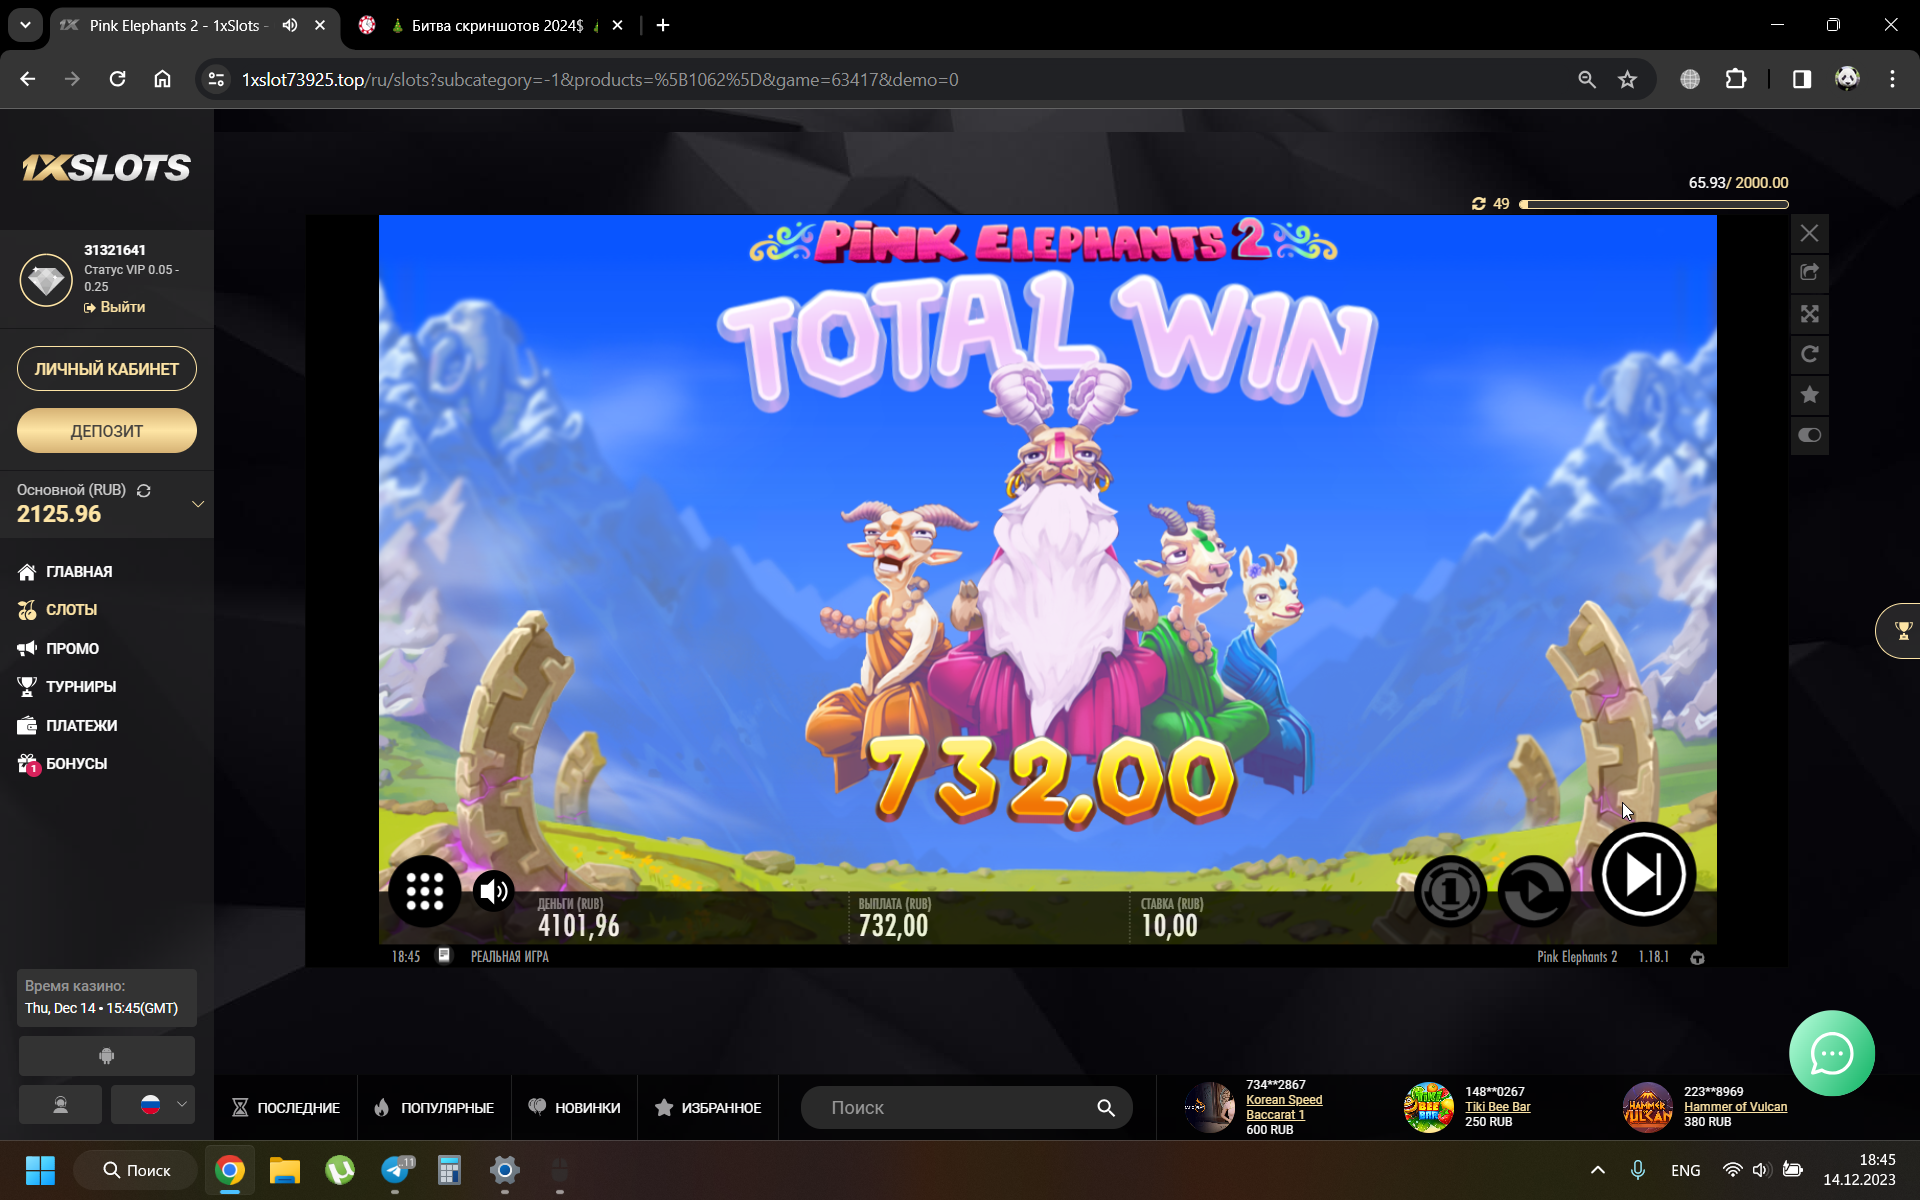Image resolution: width=1920 pixels, height=1200 pixels.
Task: Open the game menu grid icon
Action: click(424, 890)
